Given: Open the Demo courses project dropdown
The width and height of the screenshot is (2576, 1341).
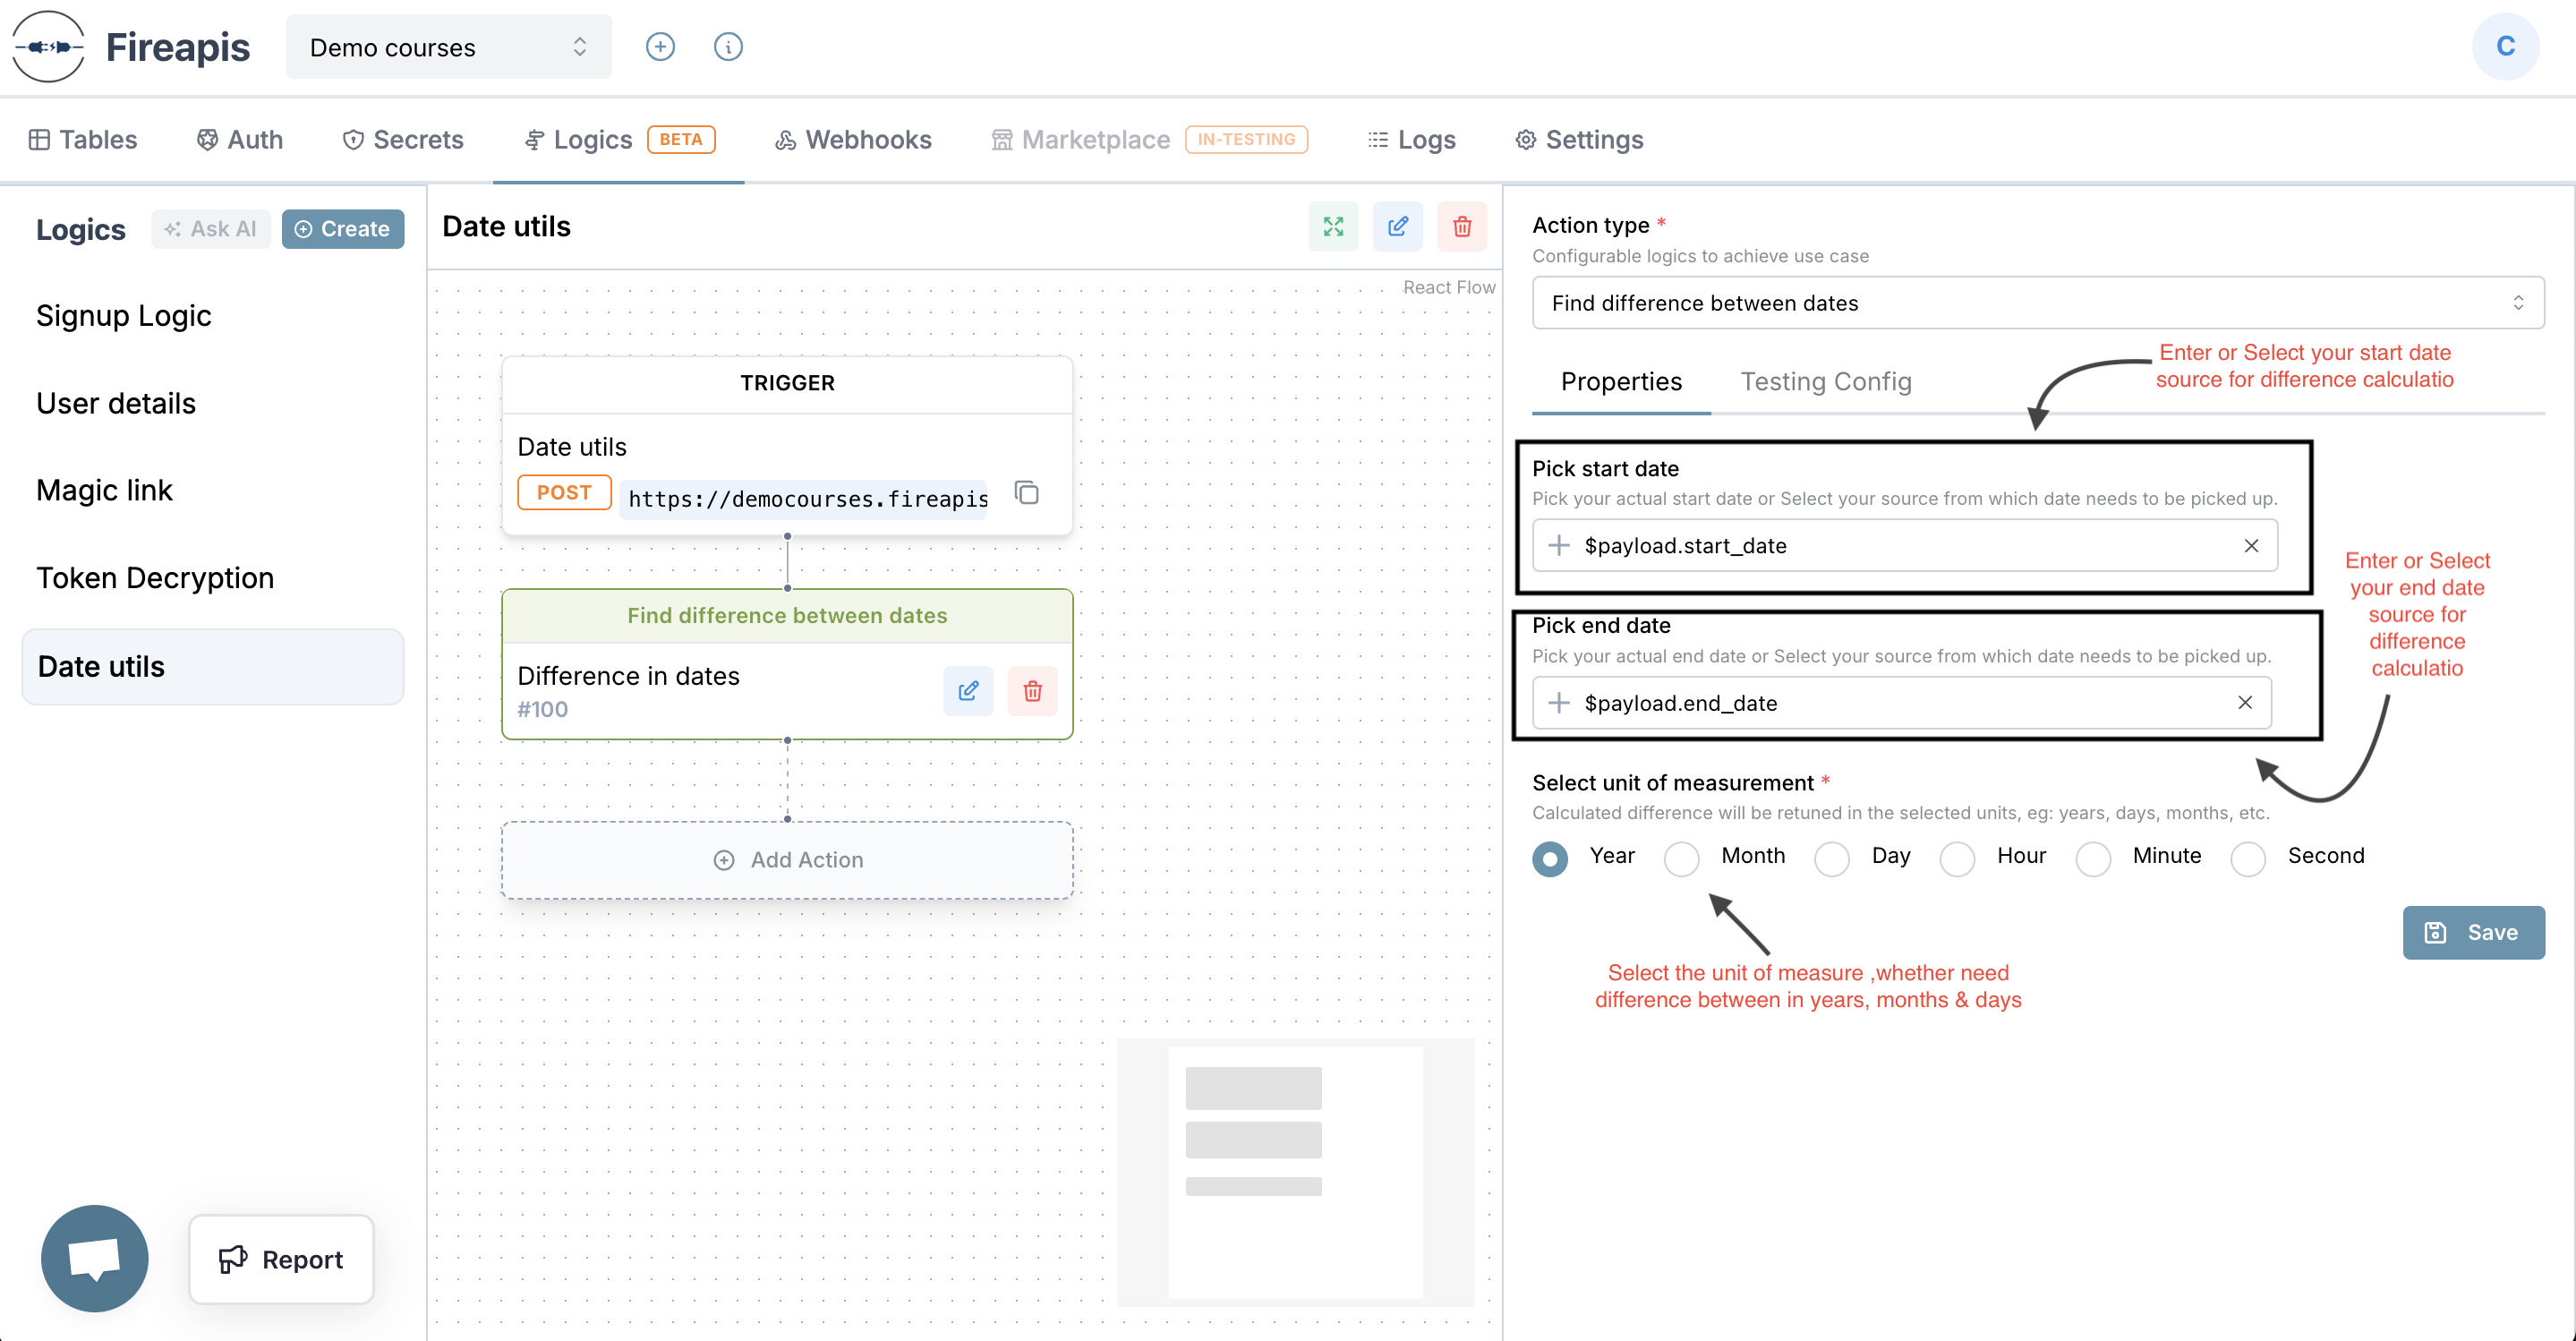Looking at the screenshot, I should 448,47.
